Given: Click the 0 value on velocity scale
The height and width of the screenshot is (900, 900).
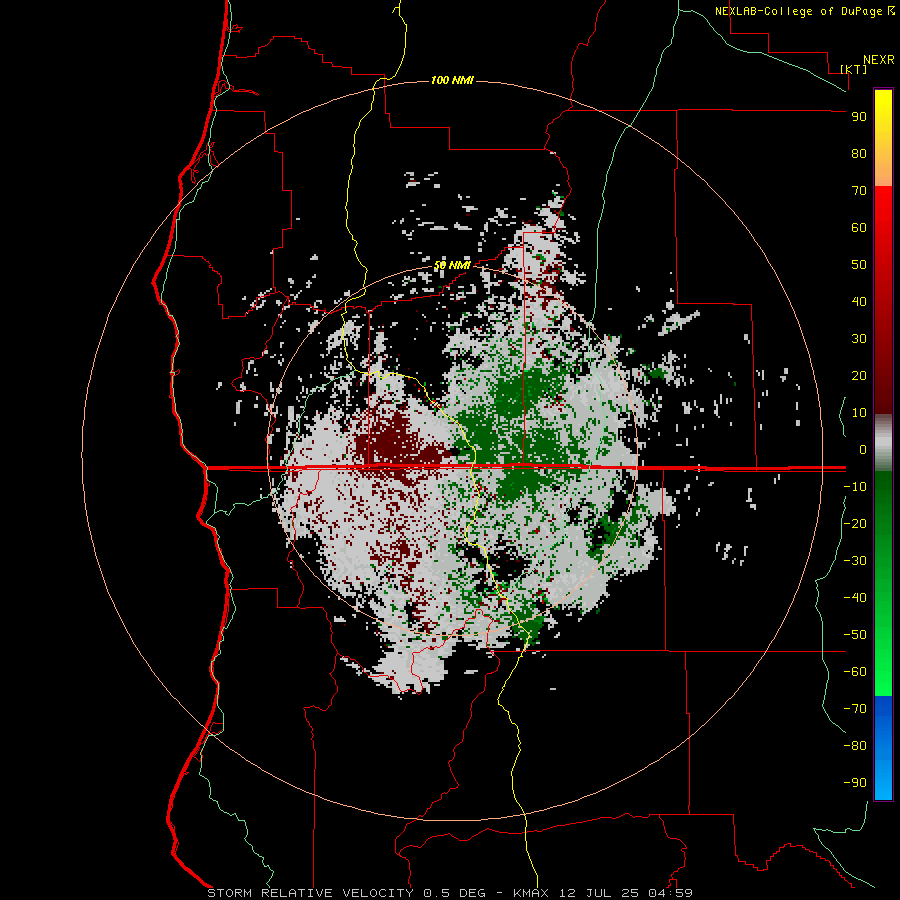Looking at the screenshot, I should click(863, 450).
